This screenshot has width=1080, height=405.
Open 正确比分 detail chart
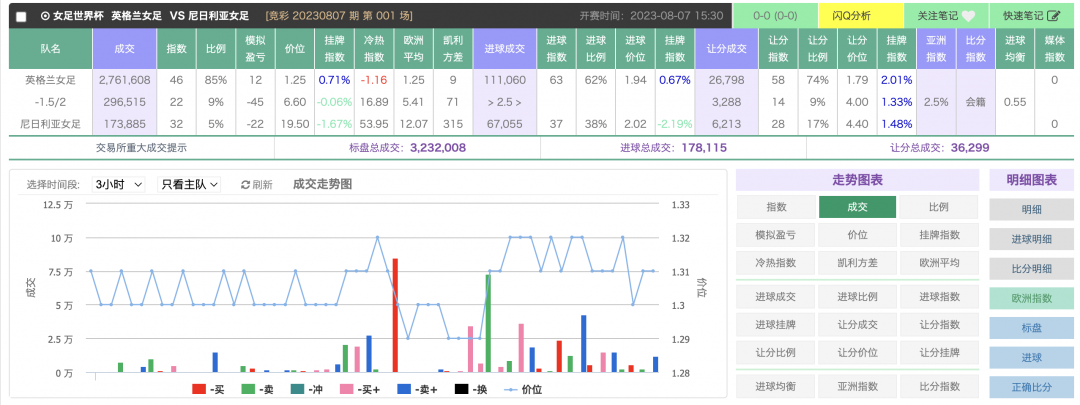[x=1032, y=387]
